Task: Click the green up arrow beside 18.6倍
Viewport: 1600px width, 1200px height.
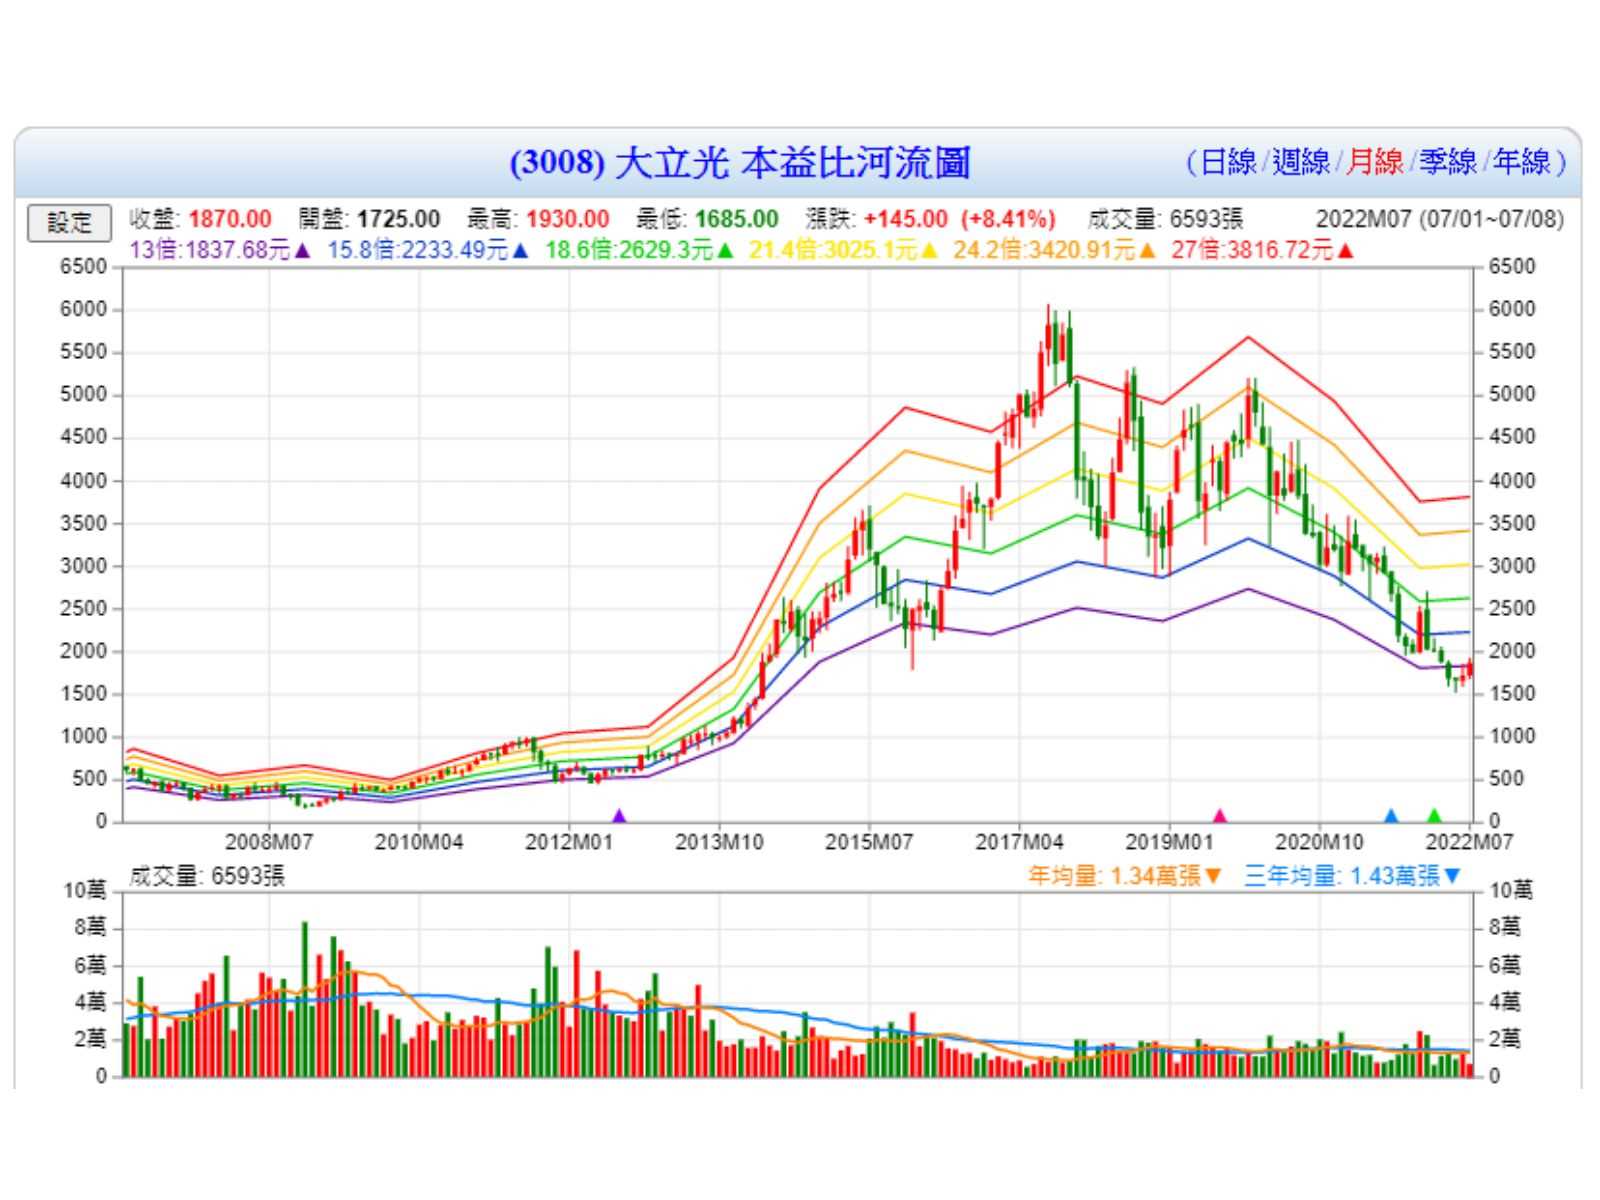Action: [x=725, y=251]
